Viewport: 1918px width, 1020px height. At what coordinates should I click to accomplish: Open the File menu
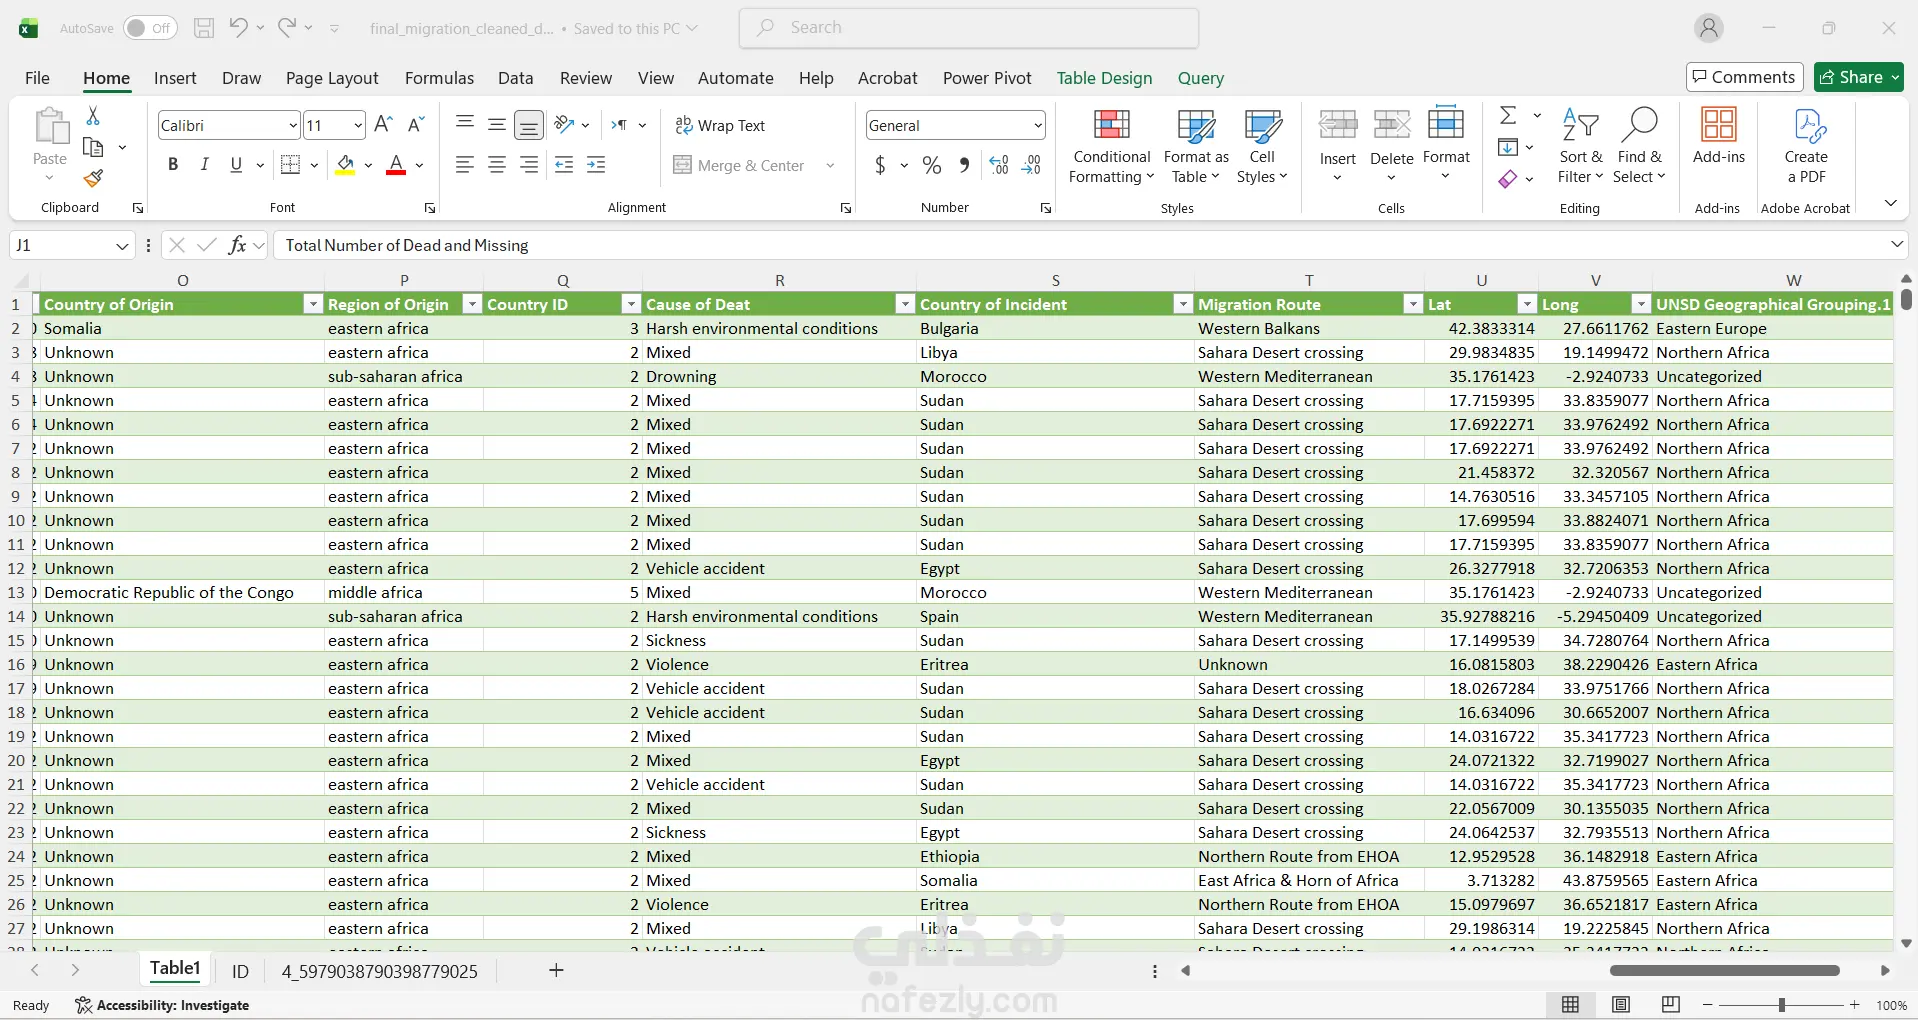[x=37, y=78]
